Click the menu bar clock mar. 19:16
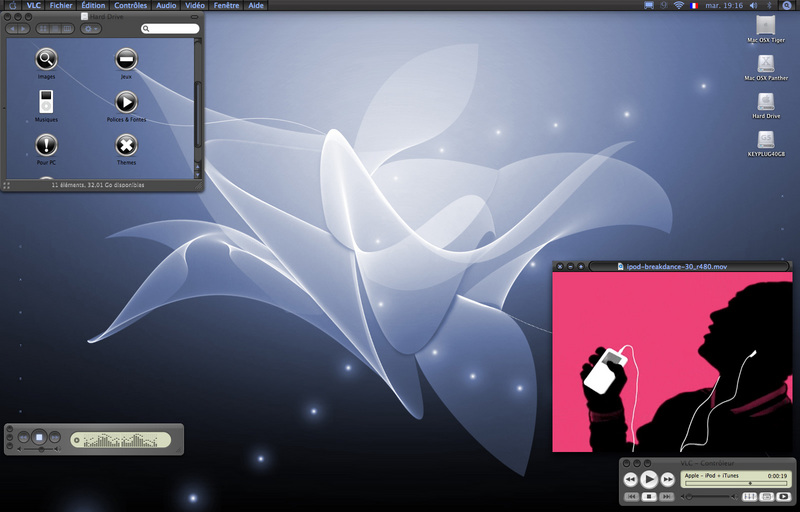Screen dimensions: 800x512 (724, 5)
